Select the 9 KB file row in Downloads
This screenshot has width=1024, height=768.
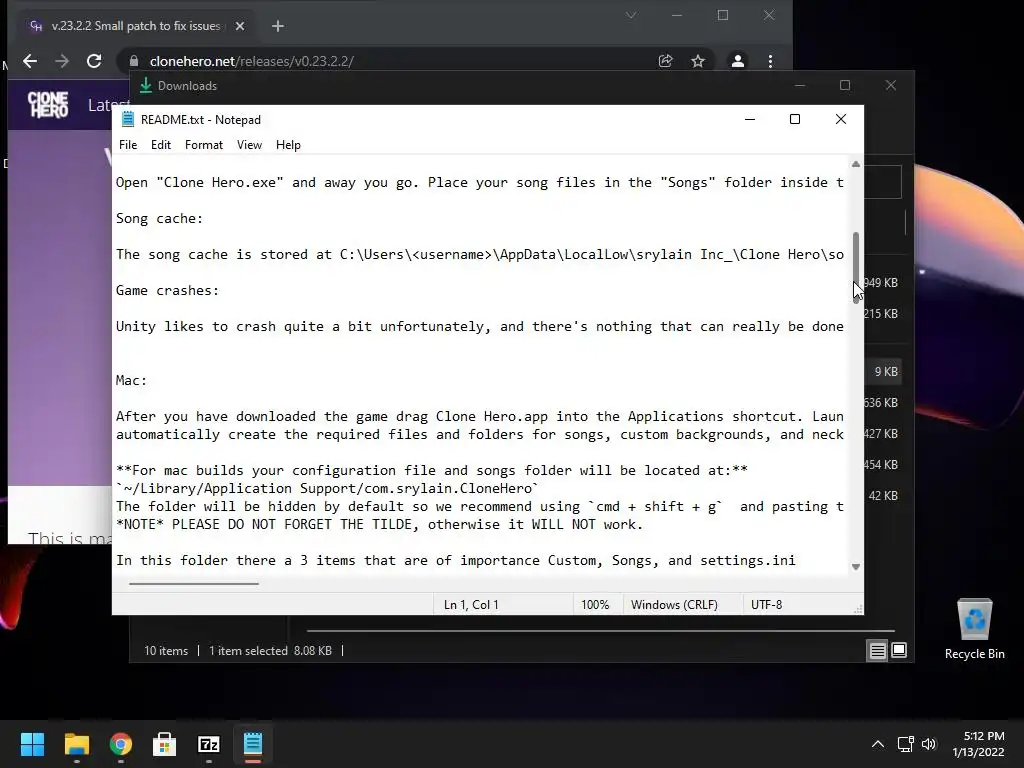pyautogui.click(x=883, y=372)
